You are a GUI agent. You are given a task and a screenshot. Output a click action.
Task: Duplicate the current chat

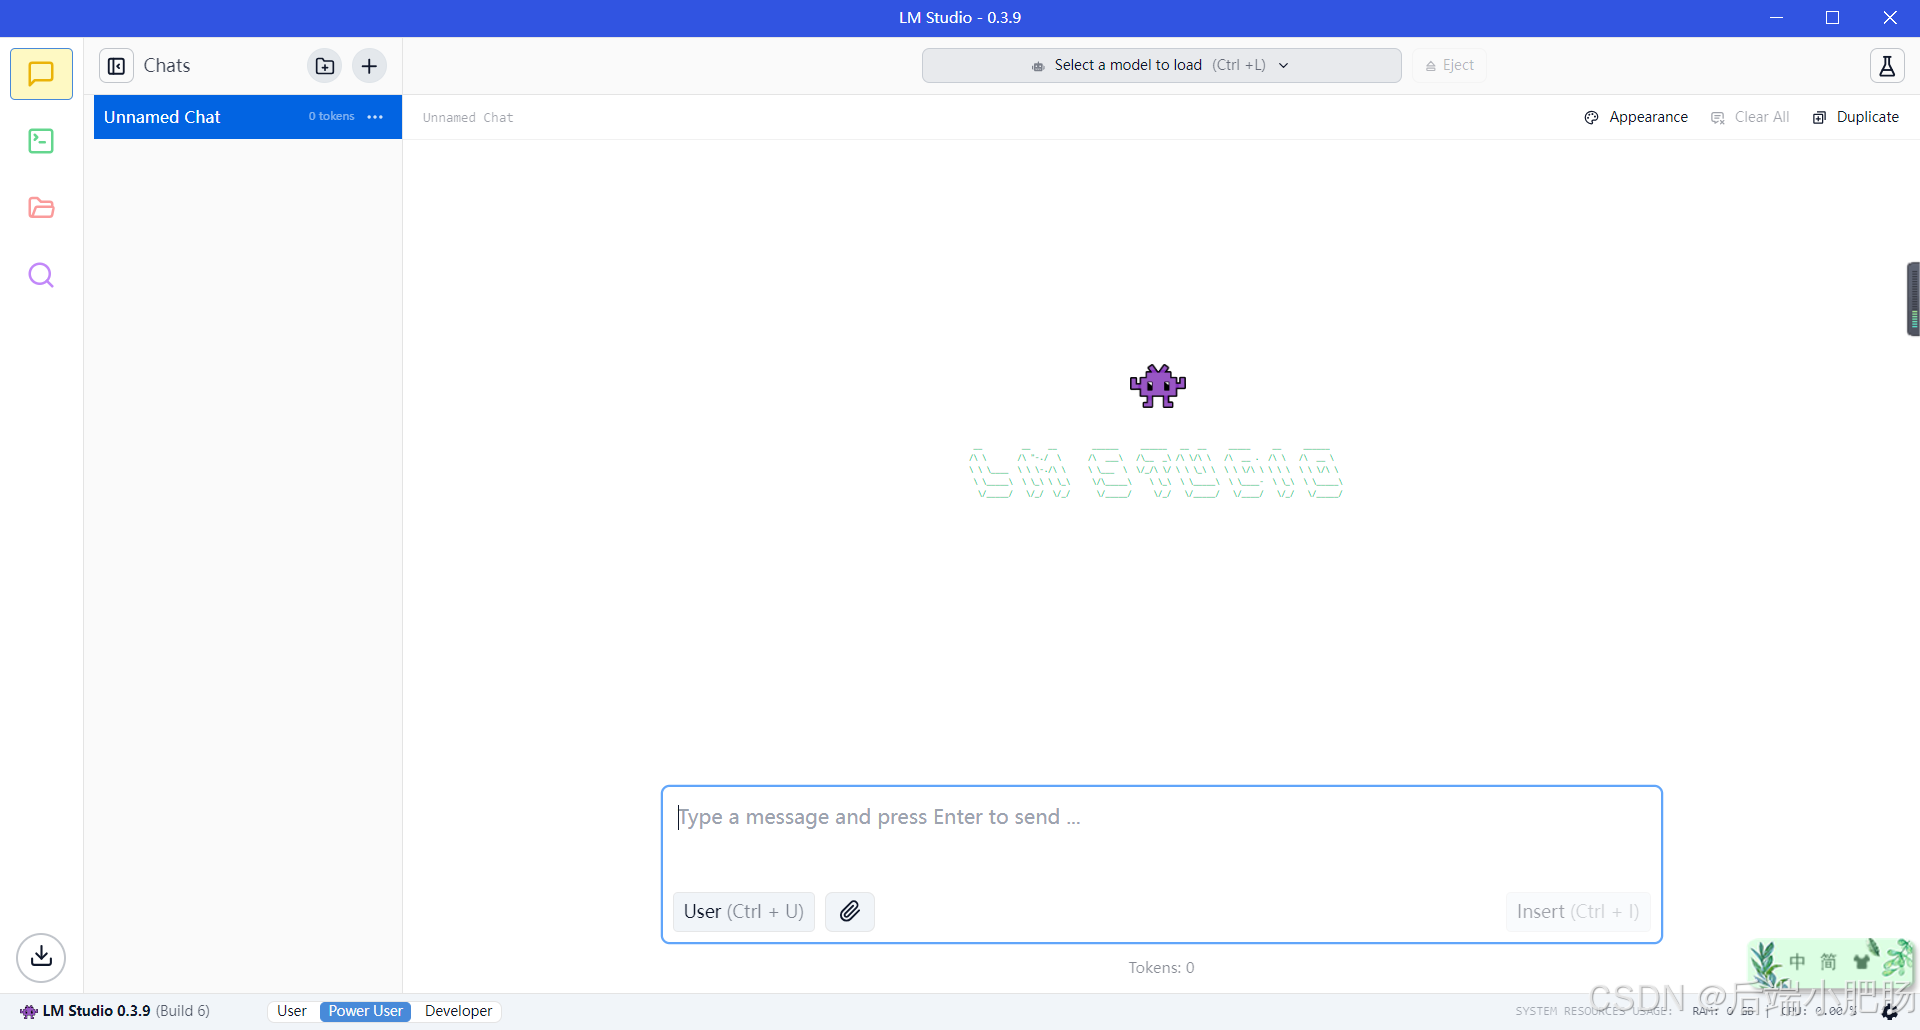[1856, 117]
